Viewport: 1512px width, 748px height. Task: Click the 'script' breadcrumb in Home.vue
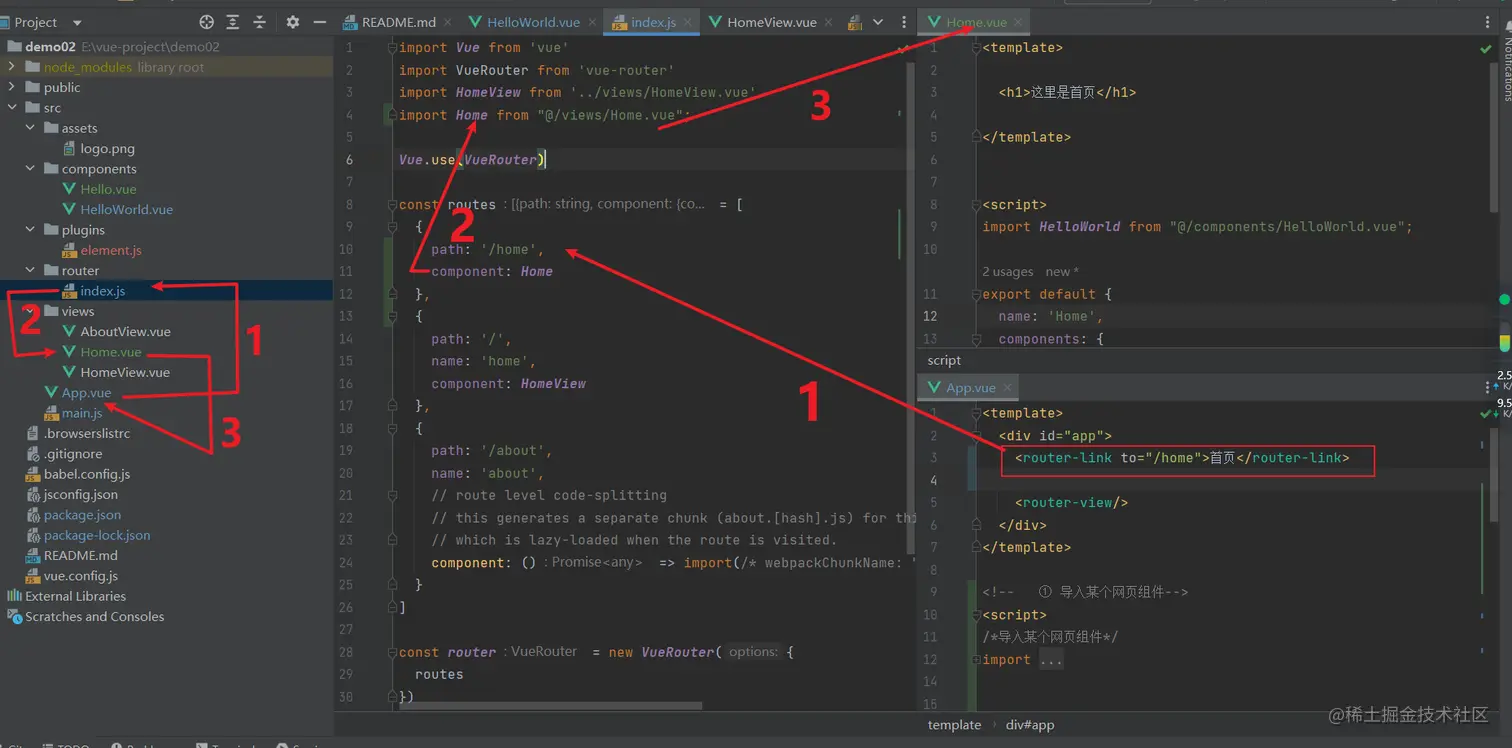(x=944, y=360)
